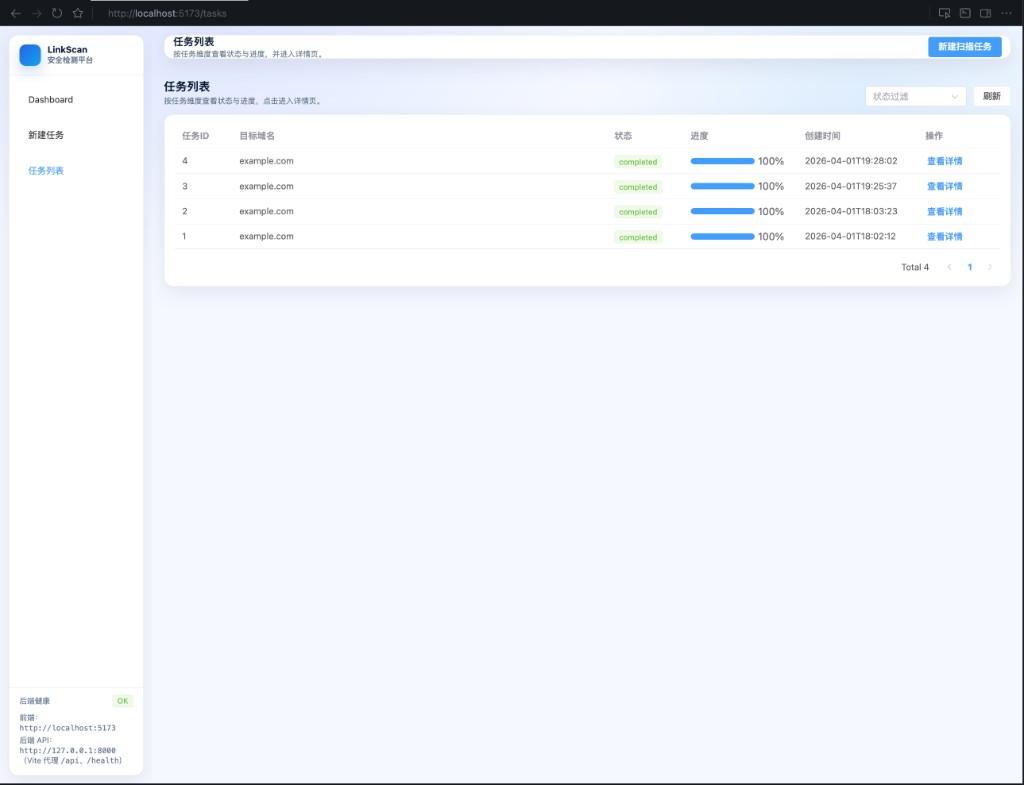Image resolution: width=1024 pixels, height=785 pixels.
Task: Click the LinkScan blue logo icon
Action: [30, 55]
